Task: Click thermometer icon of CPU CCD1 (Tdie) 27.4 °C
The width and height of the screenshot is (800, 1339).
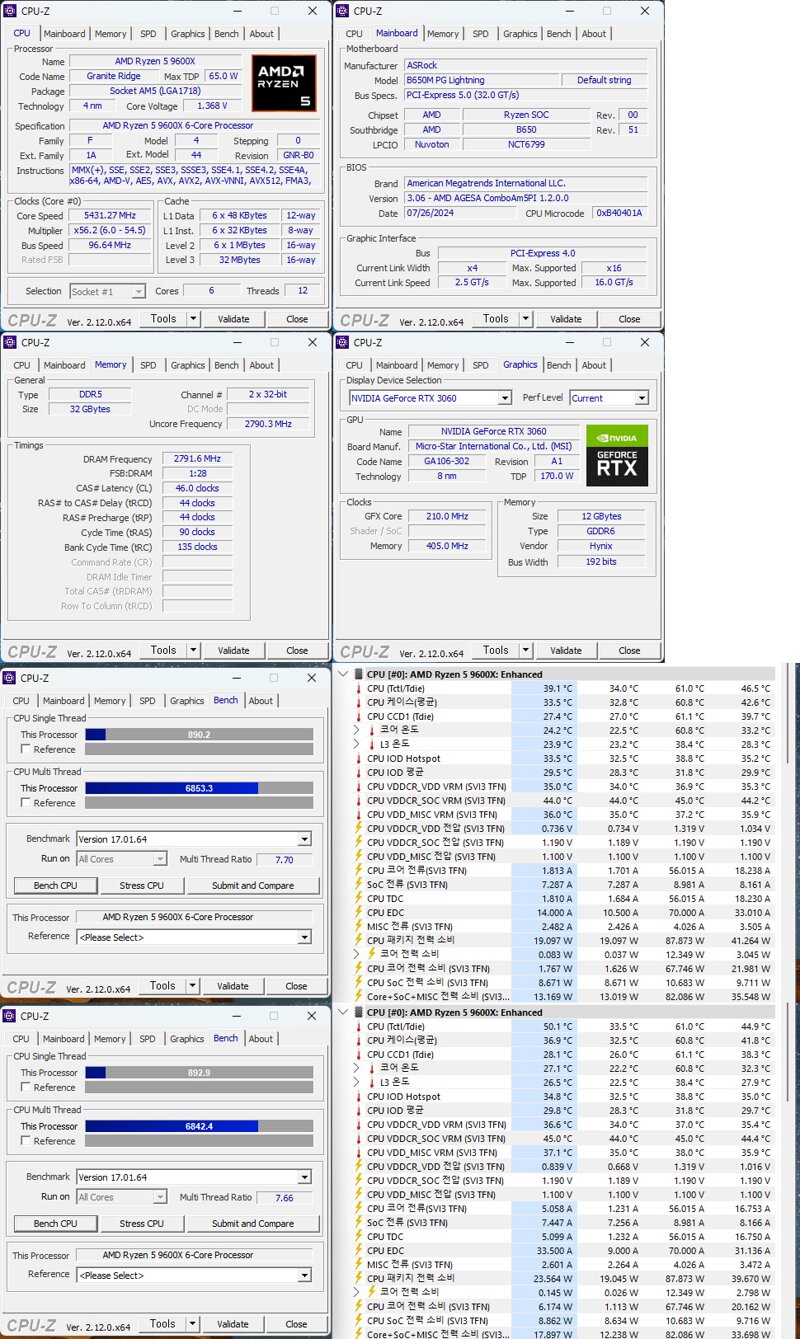Action: (x=359, y=716)
